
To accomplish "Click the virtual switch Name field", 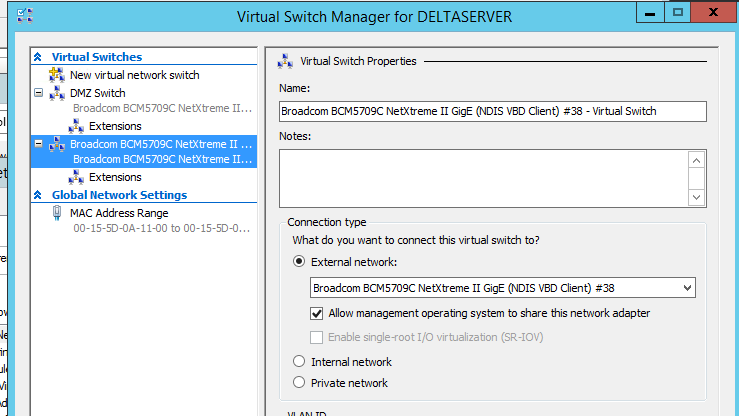I will coord(493,111).
